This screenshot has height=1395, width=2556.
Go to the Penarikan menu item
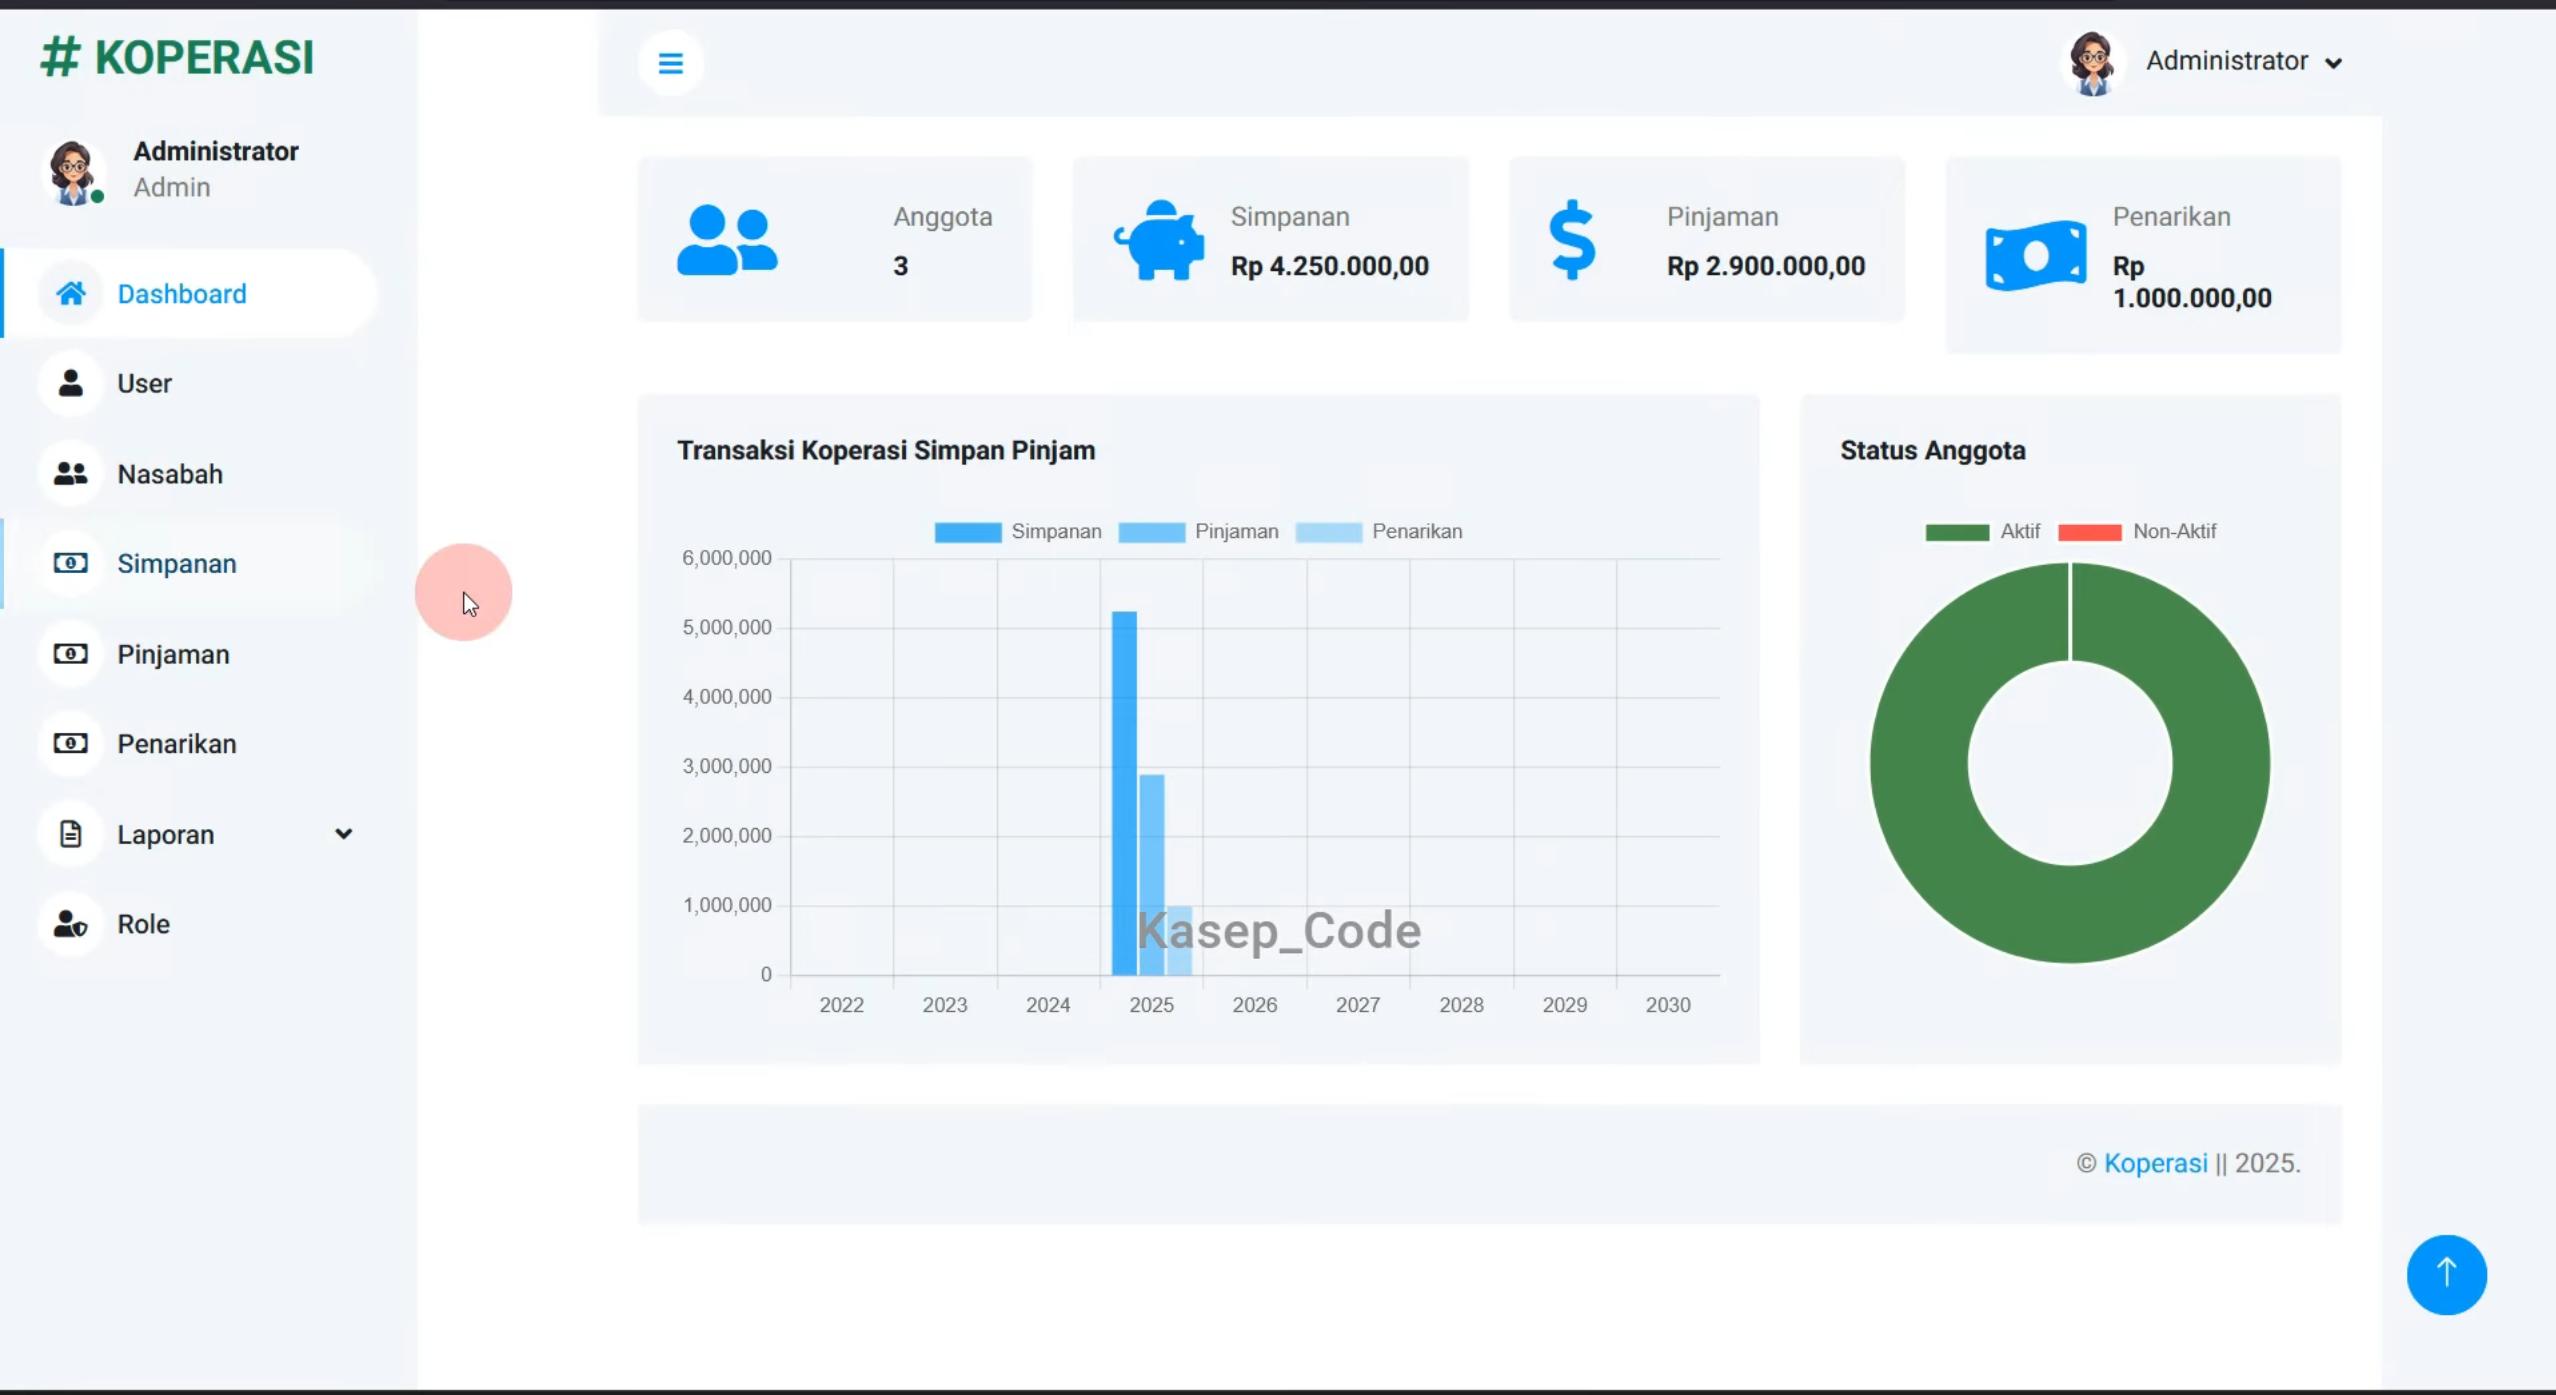[x=190, y=743]
